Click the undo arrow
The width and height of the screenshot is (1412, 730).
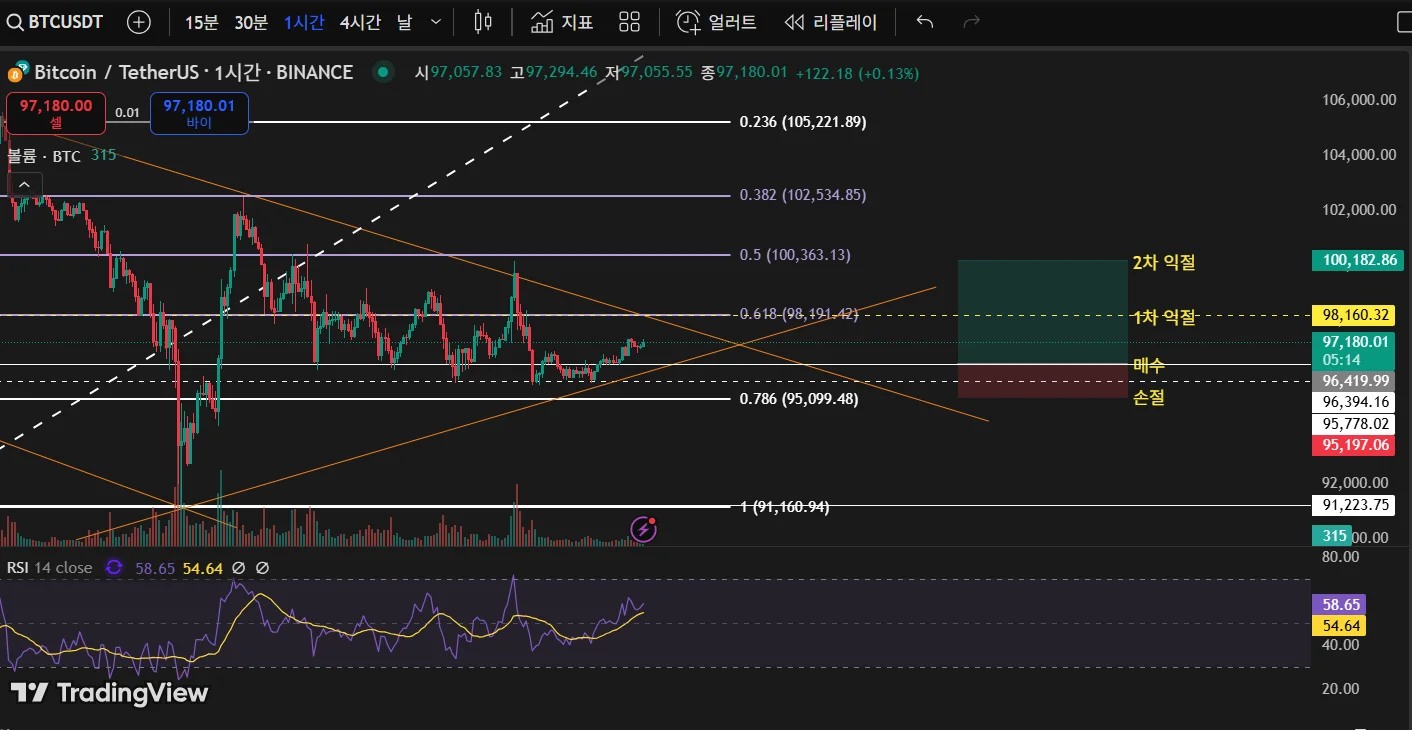(x=925, y=21)
